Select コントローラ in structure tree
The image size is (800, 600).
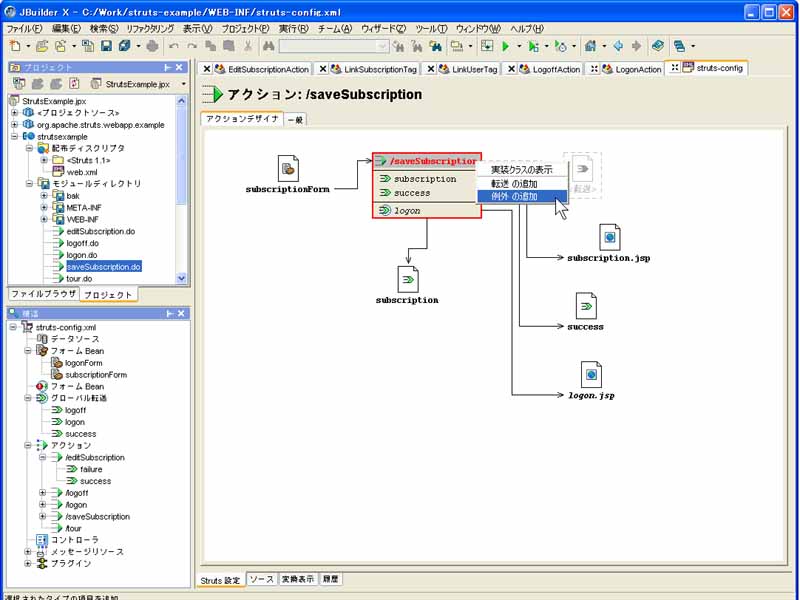[x=74, y=540]
